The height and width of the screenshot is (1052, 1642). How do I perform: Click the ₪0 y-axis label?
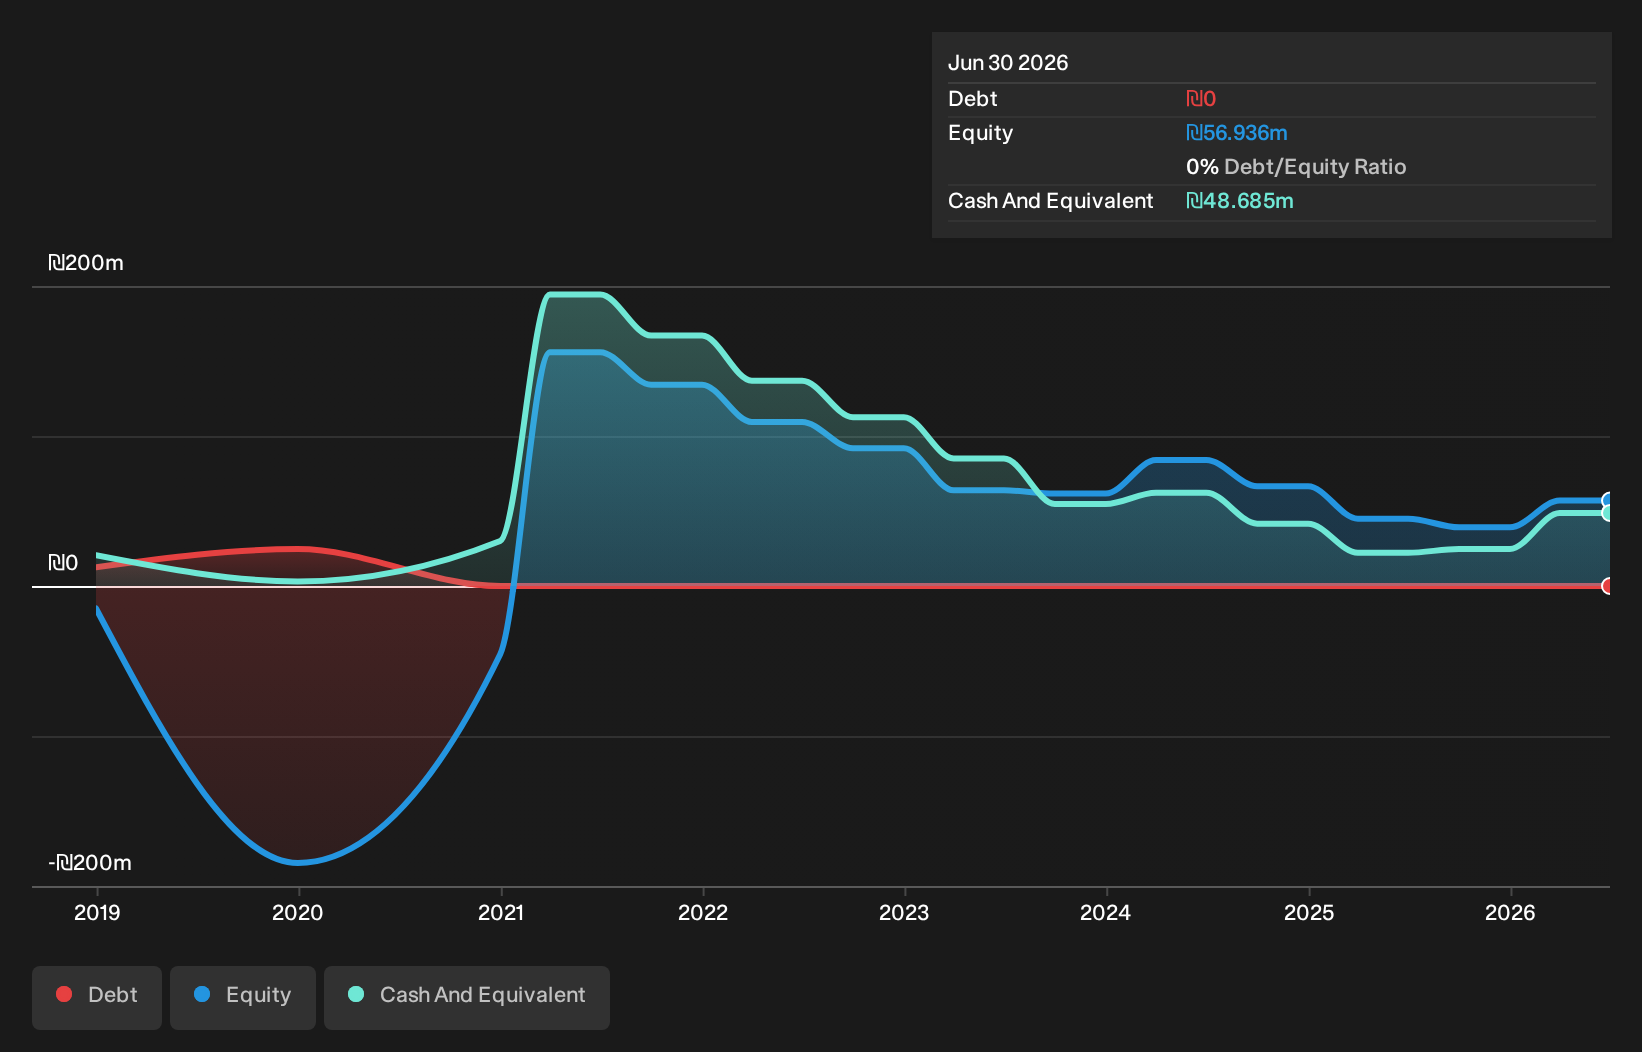pos(63,563)
